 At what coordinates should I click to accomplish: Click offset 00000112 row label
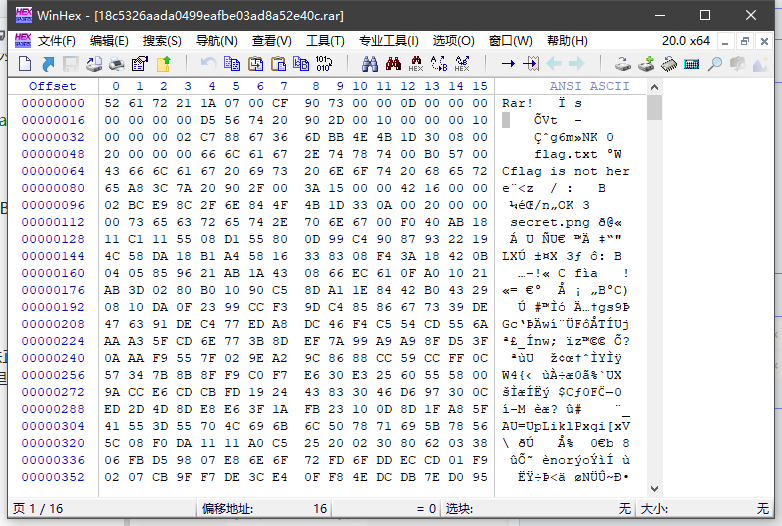pos(53,222)
